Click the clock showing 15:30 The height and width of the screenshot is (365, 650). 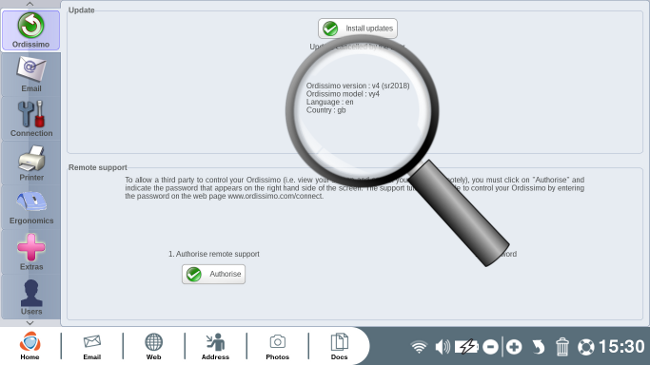[621, 347]
